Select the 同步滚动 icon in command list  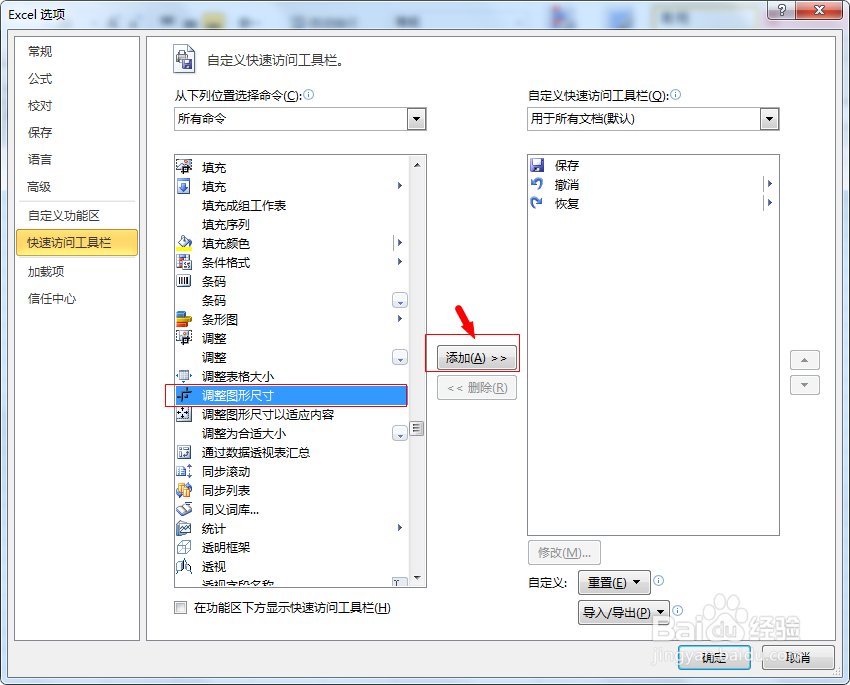[x=184, y=471]
